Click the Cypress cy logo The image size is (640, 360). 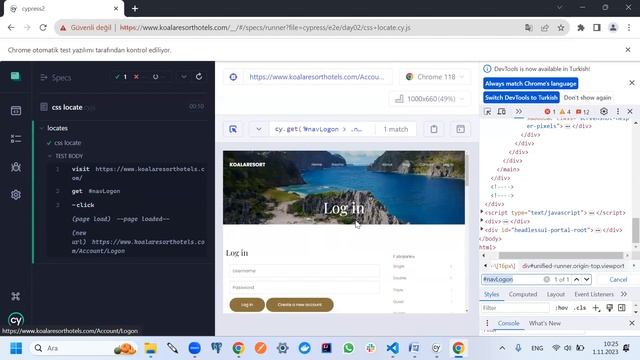pos(16,320)
